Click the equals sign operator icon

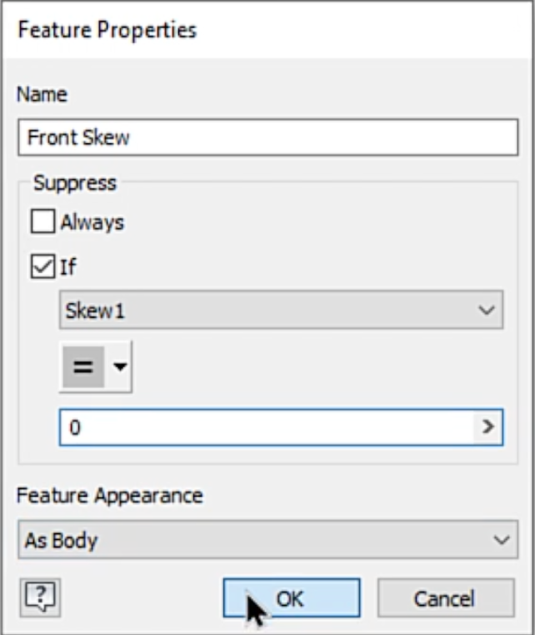pos(83,367)
